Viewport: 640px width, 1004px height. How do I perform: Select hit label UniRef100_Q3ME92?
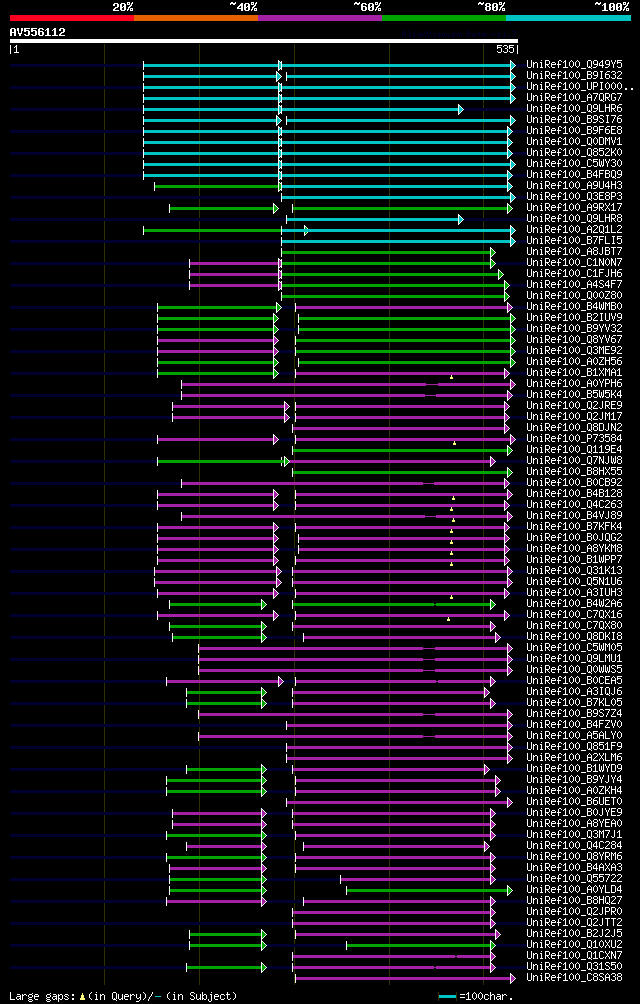coord(574,351)
